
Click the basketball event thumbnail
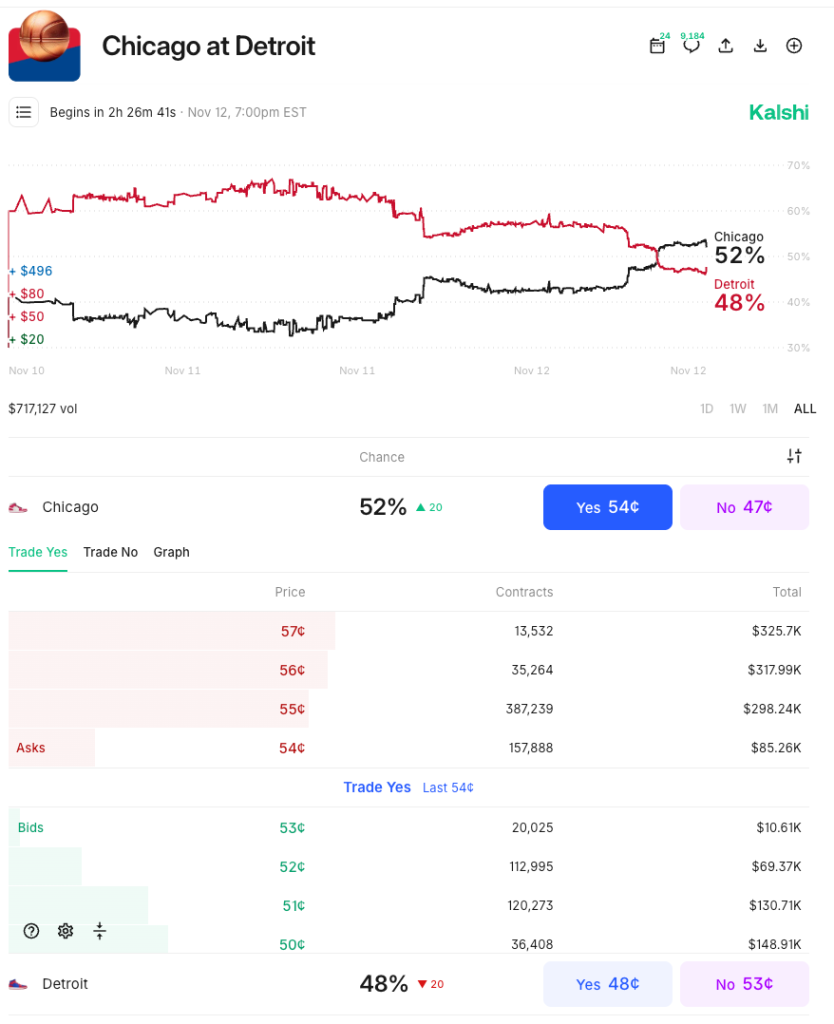[x=44, y=45]
